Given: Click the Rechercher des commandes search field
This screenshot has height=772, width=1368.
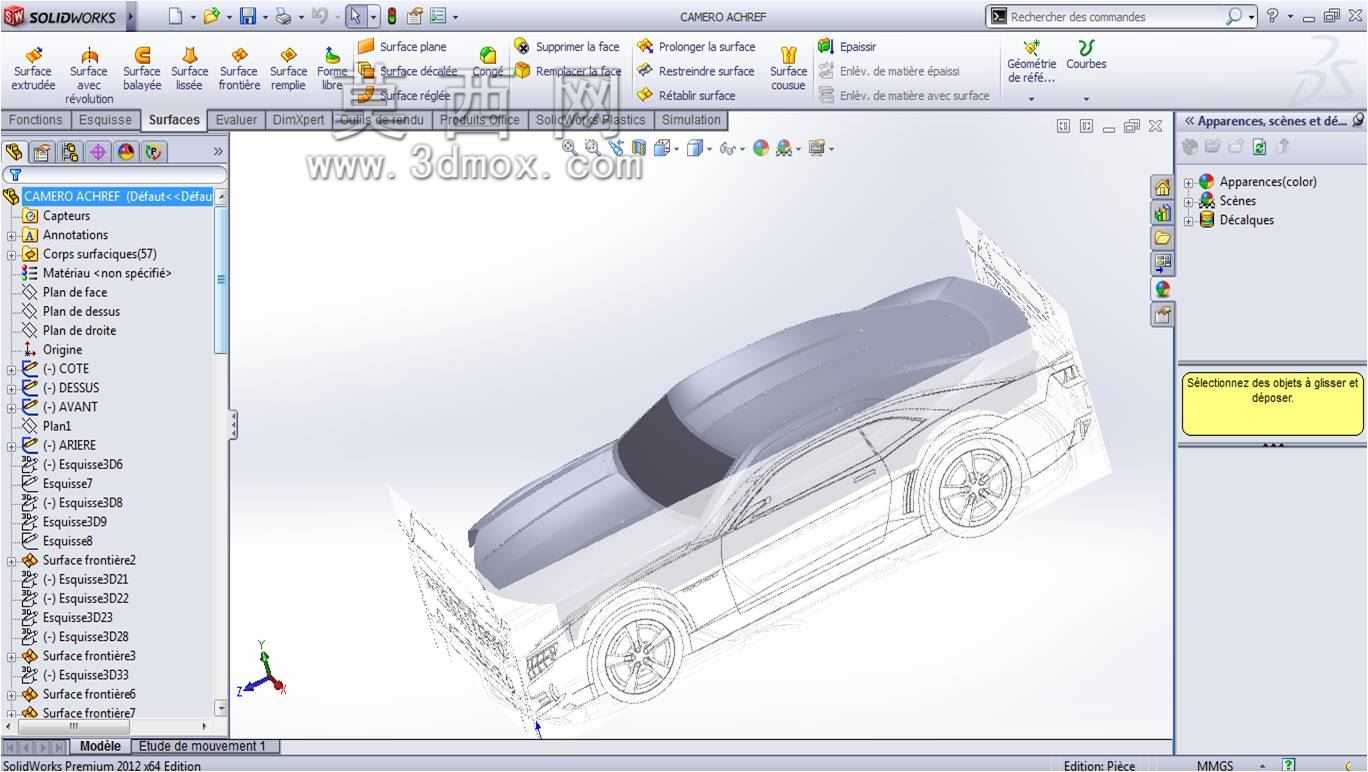Looking at the screenshot, I should tap(1116, 16).
